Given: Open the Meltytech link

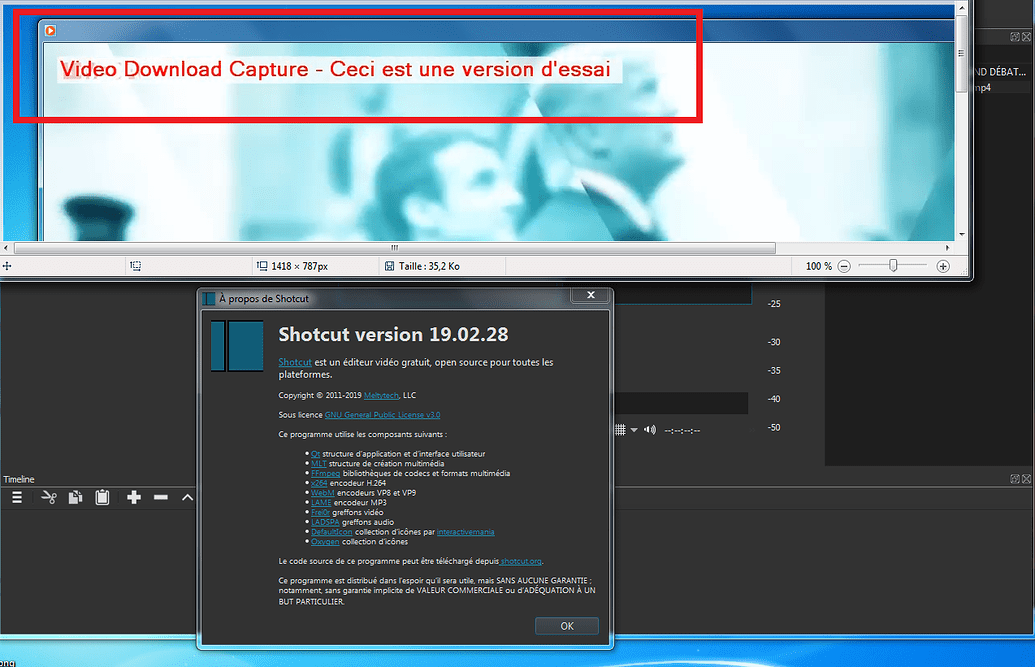Looking at the screenshot, I should 382,395.
